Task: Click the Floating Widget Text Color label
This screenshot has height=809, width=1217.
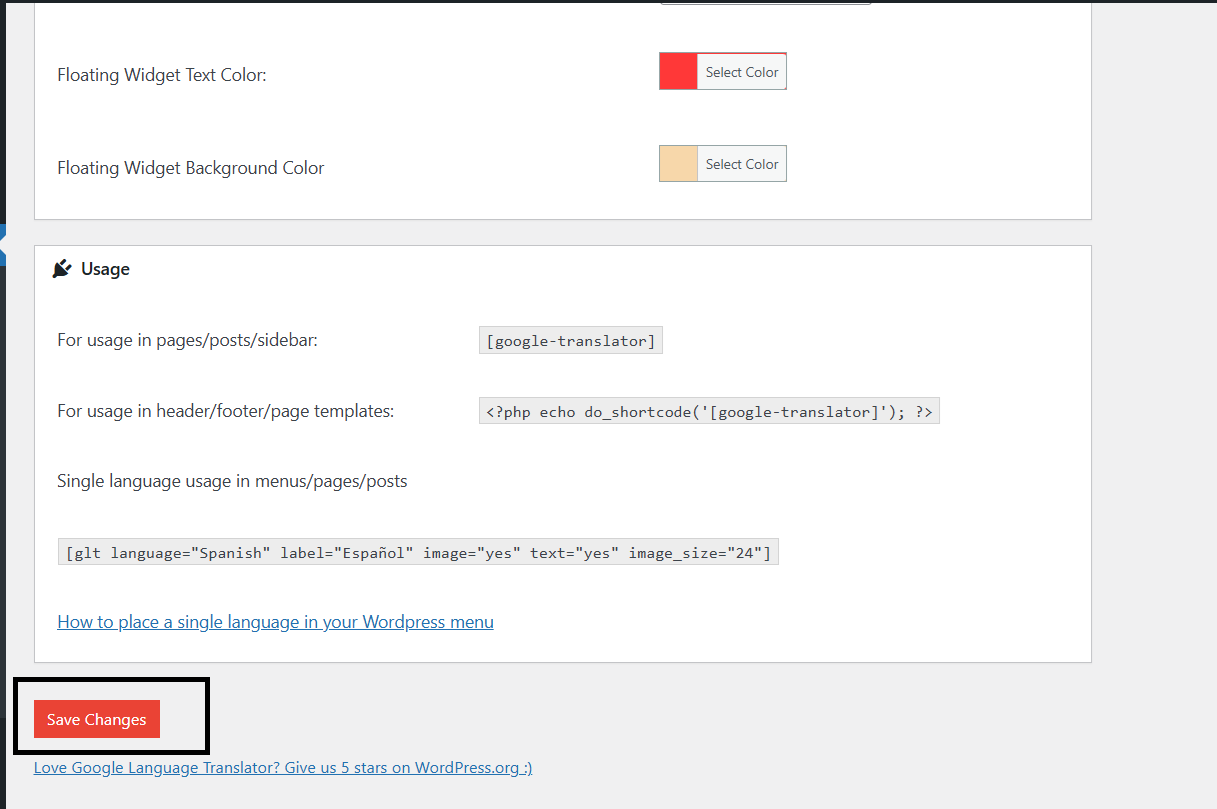Action: tap(162, 75)
